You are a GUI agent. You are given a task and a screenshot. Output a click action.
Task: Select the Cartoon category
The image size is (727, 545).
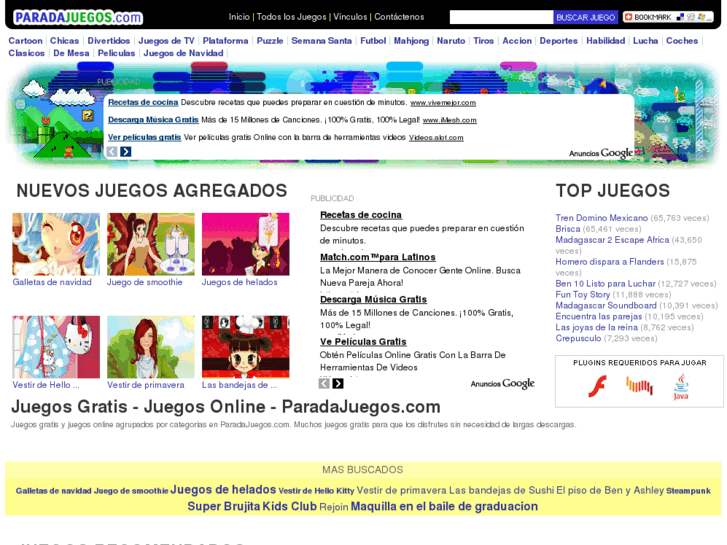coord(26,41)
